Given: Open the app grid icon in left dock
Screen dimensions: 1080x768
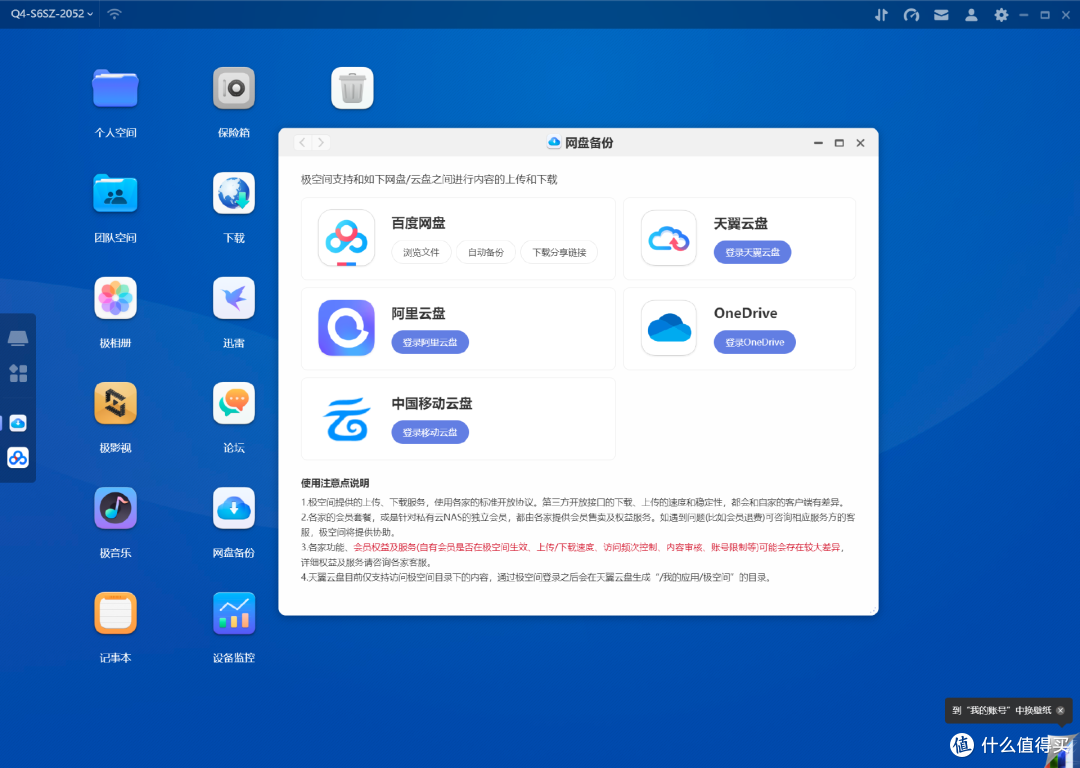Looking at the screenshot, I should pos(18,373).
